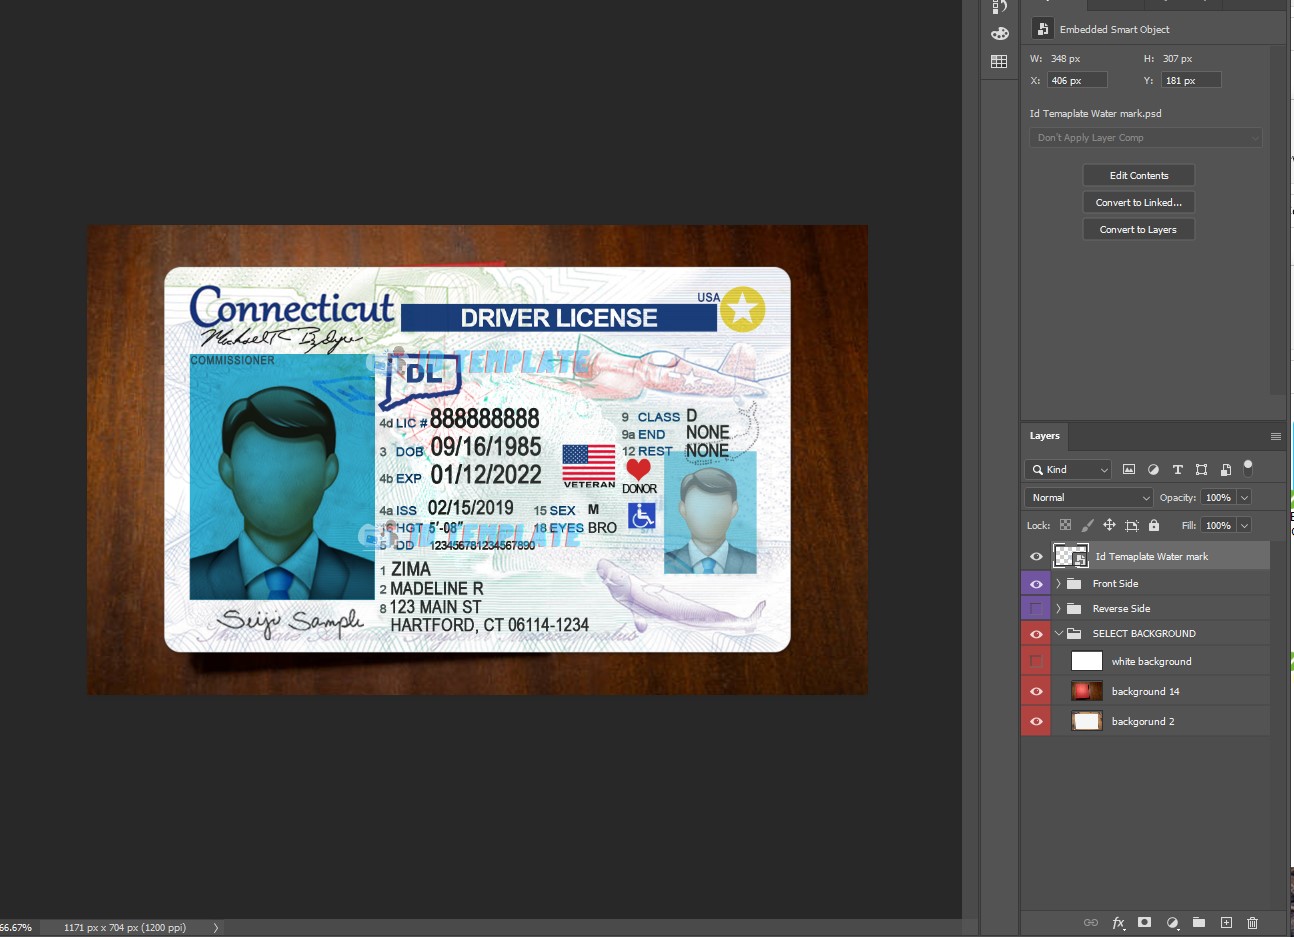Hide the background 2 layer
This screenshot has width=1294, height=937.
1036,721
